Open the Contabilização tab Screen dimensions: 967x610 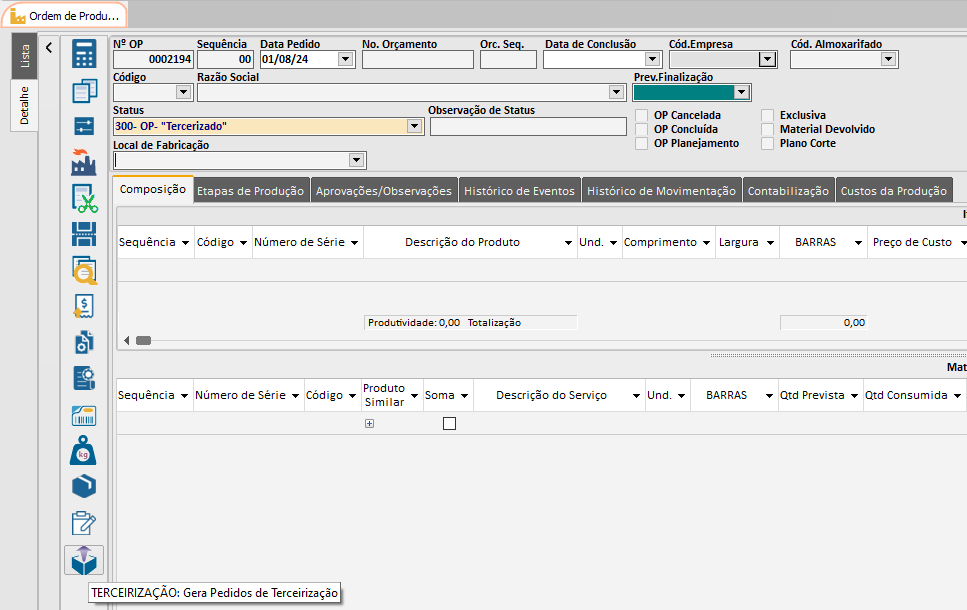[x=789, y=191]
